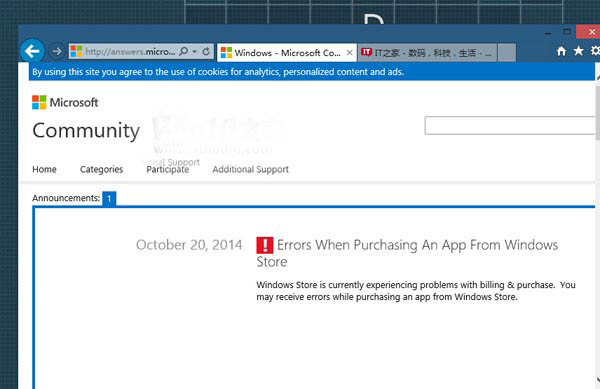Go forward with the browser forward arrow

(x=57, y=51)
